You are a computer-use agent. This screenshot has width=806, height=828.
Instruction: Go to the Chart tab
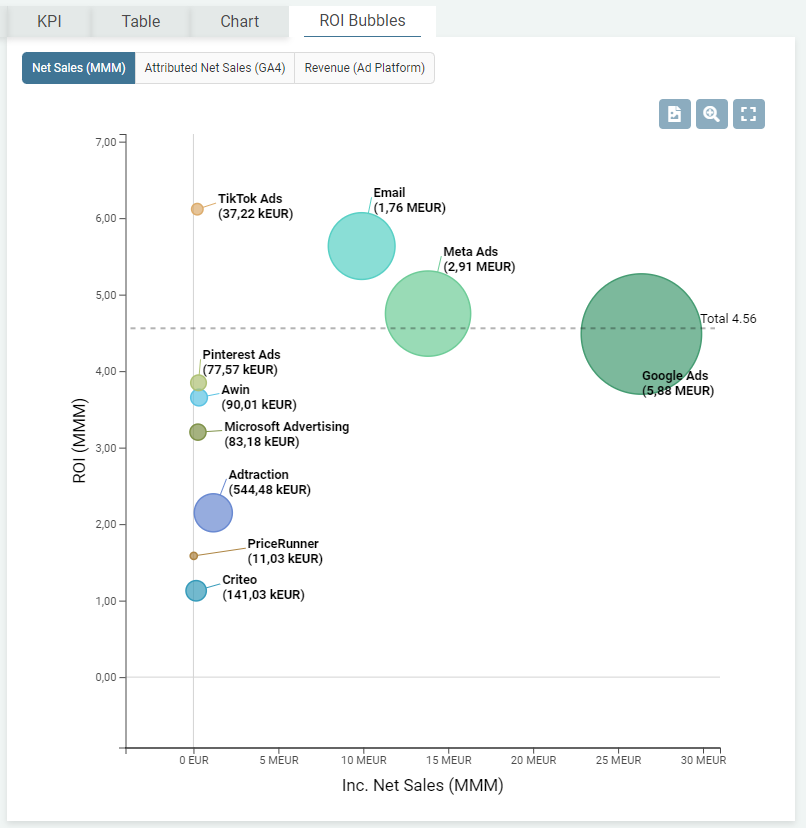click(x=239, y=21)
